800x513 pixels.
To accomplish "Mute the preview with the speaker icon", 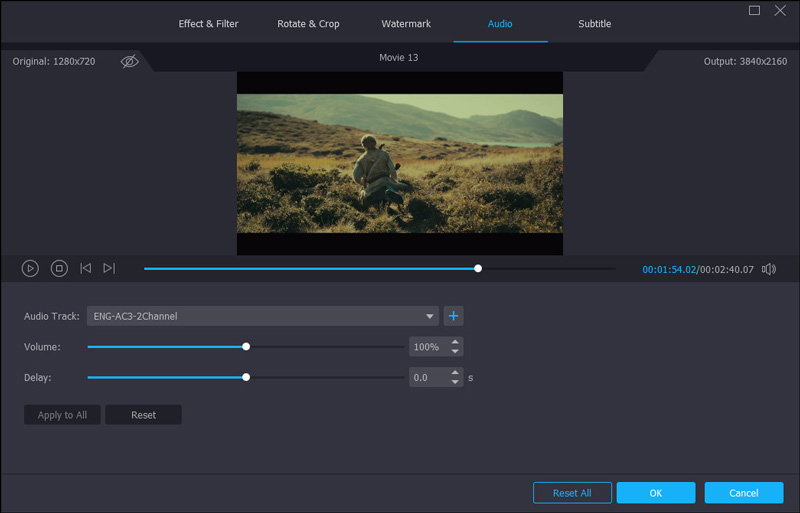I will point(768,269).
